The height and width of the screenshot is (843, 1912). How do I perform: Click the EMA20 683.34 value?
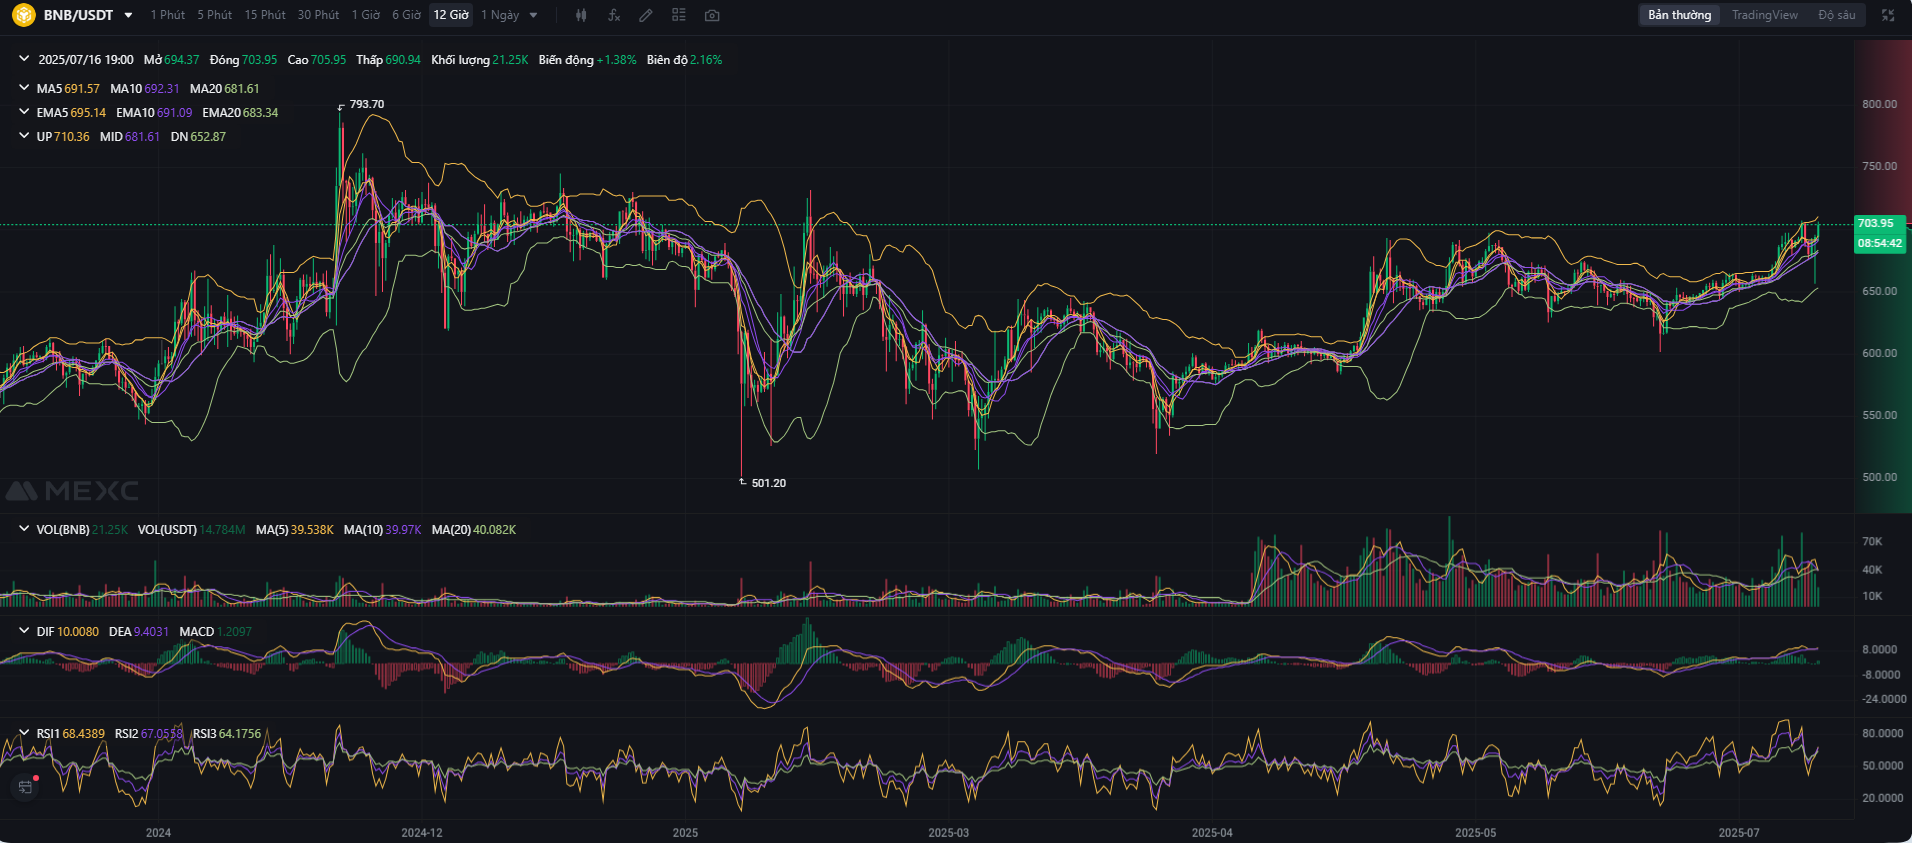tap(260, 112)
